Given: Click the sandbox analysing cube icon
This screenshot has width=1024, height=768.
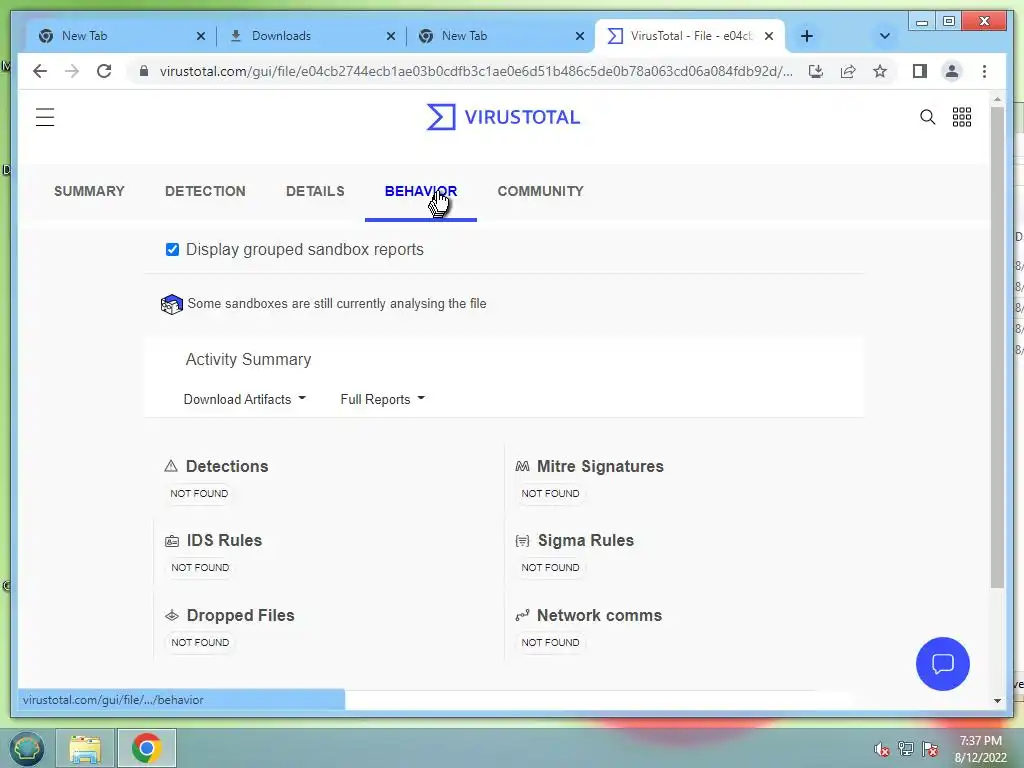Looking at the screenshot, I should coord(172,304).
